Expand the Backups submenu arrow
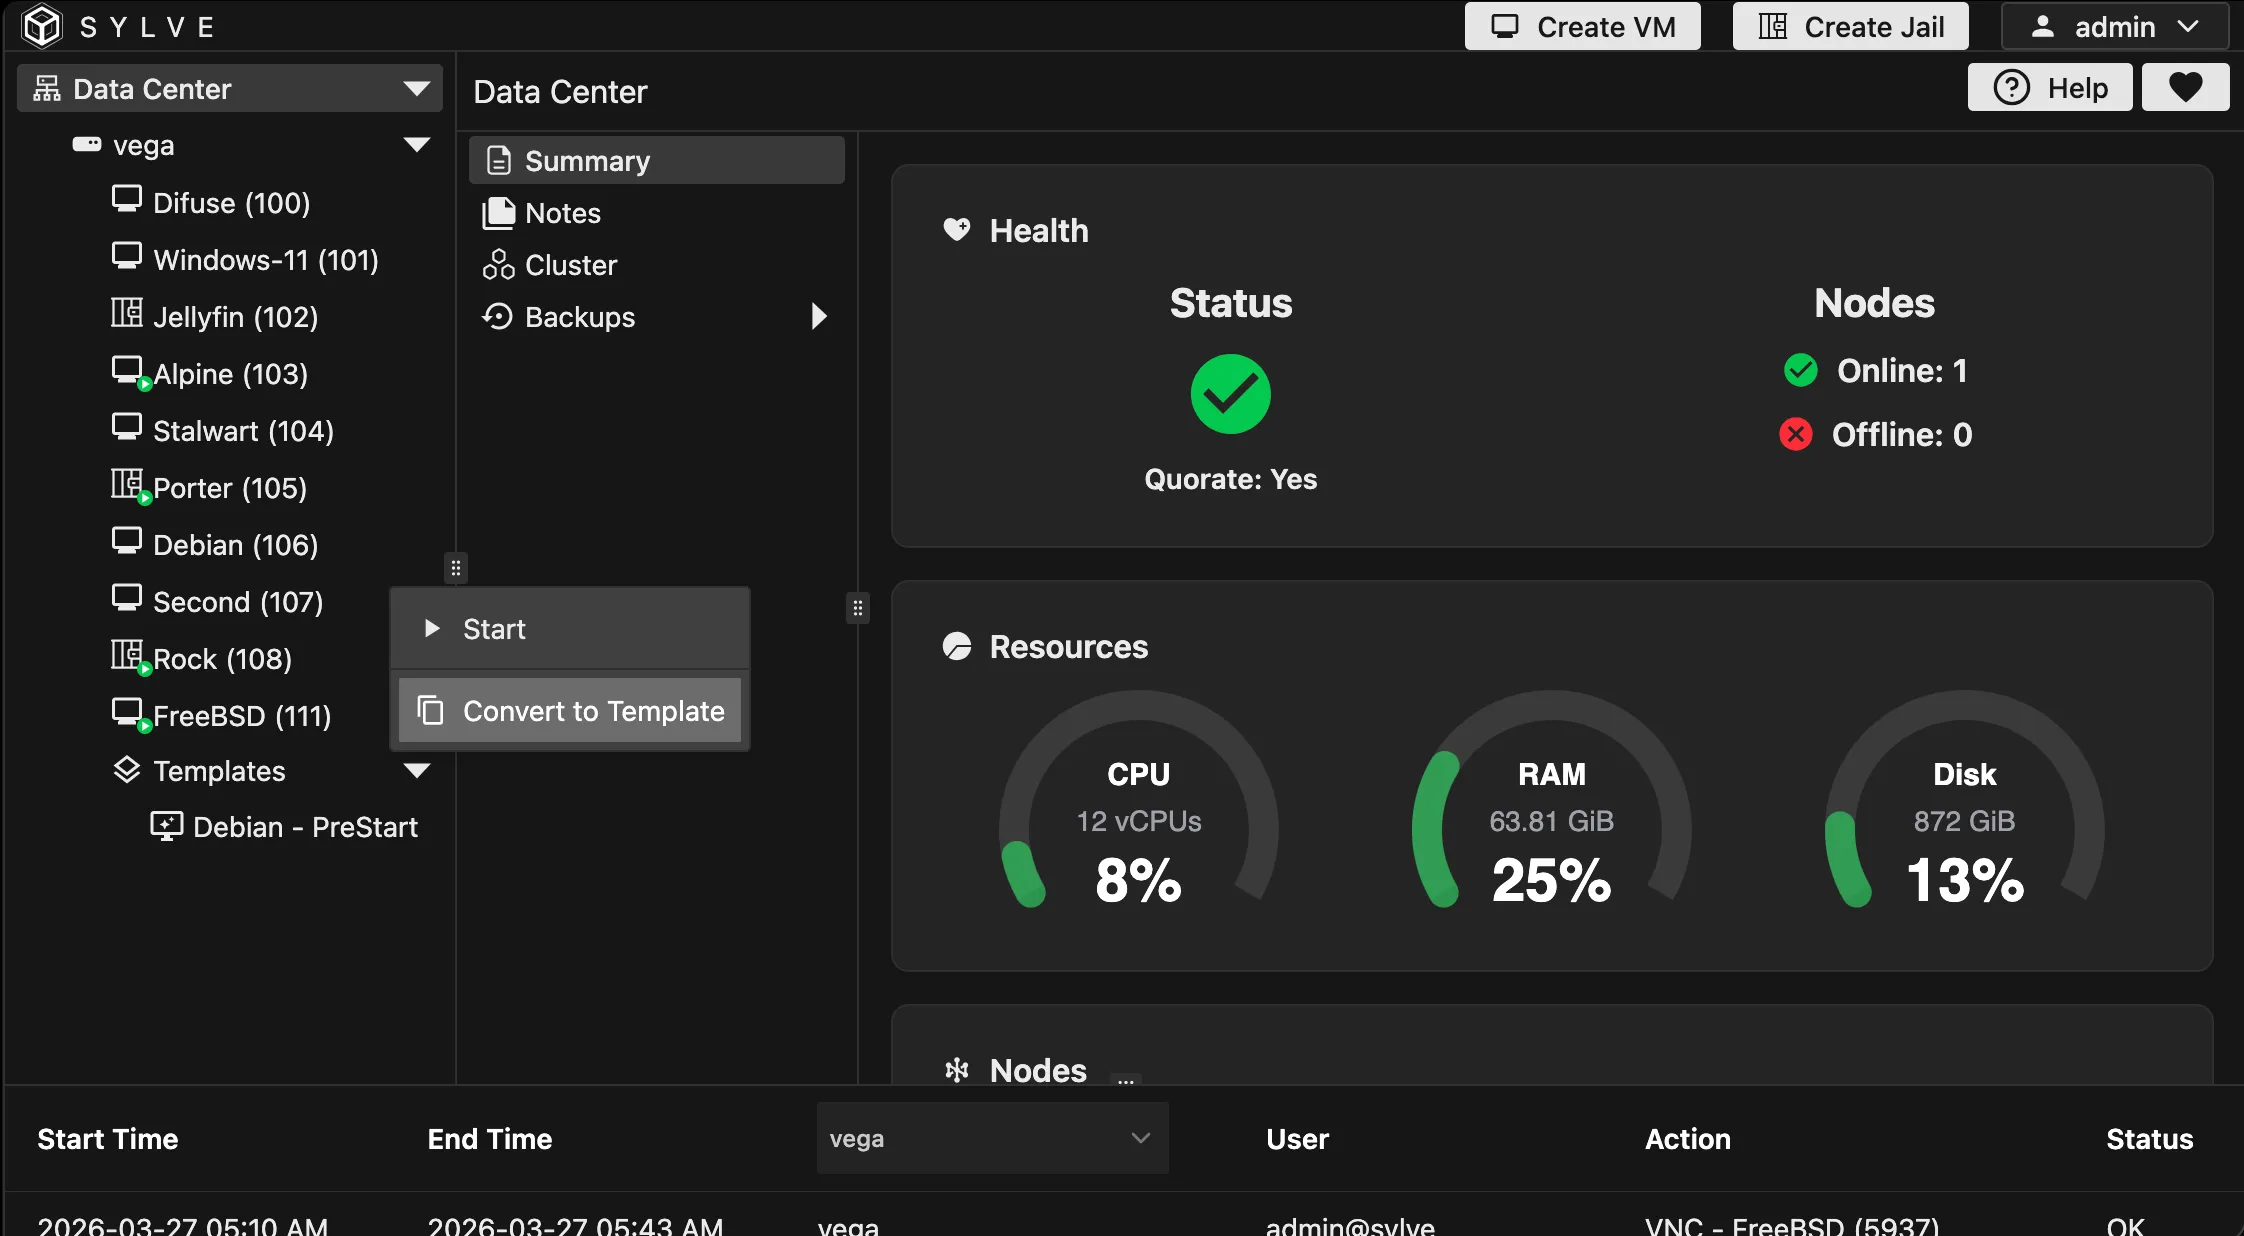This screenshot has width=2244, height=1236. click(x=819, y=317)
